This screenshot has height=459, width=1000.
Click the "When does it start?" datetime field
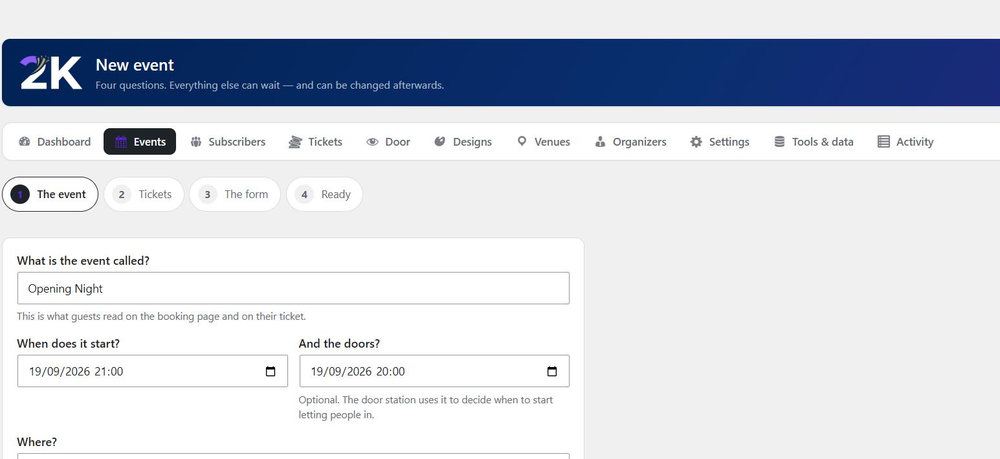click(152, 371)
